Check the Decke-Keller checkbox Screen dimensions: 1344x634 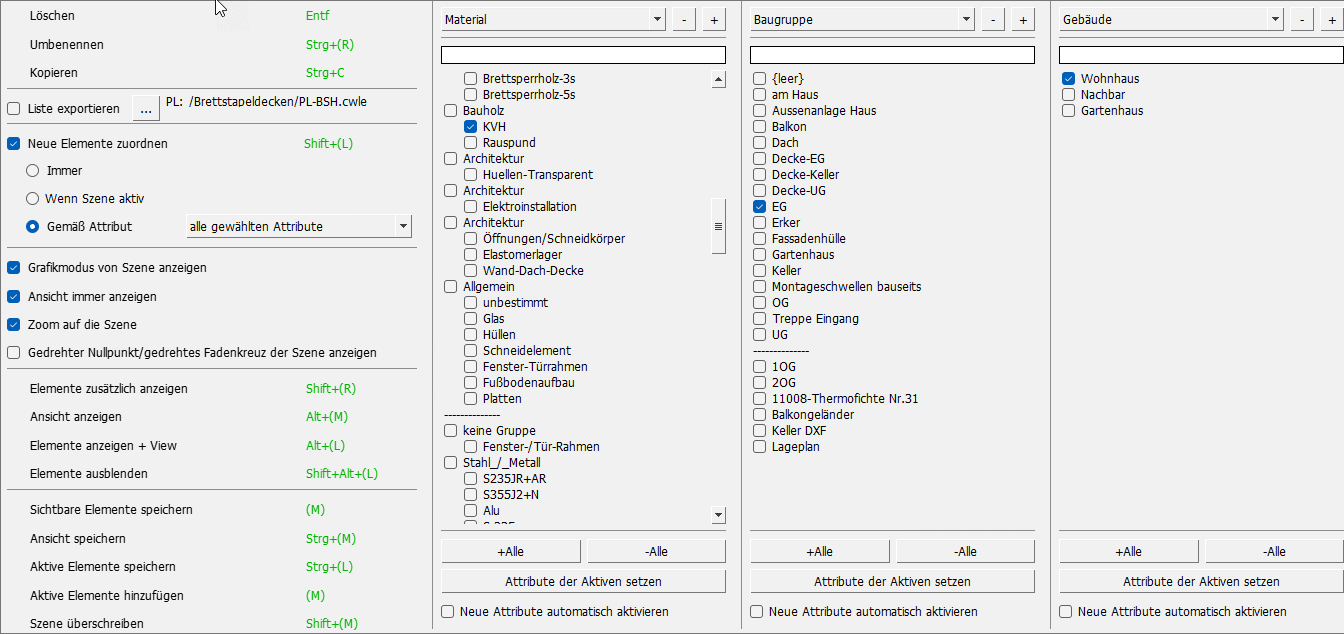click(759, 175)
